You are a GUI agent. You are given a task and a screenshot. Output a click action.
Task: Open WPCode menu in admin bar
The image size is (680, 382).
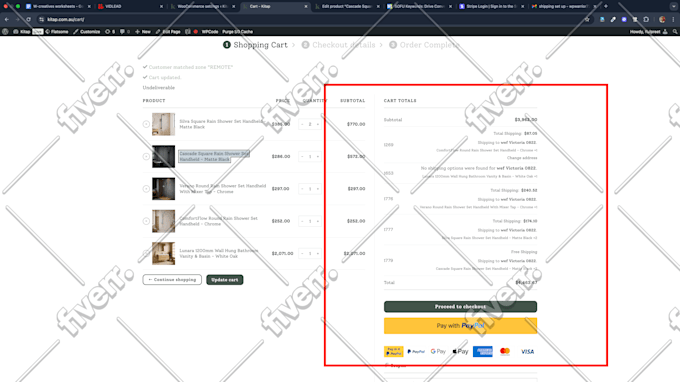coord(210,32)
